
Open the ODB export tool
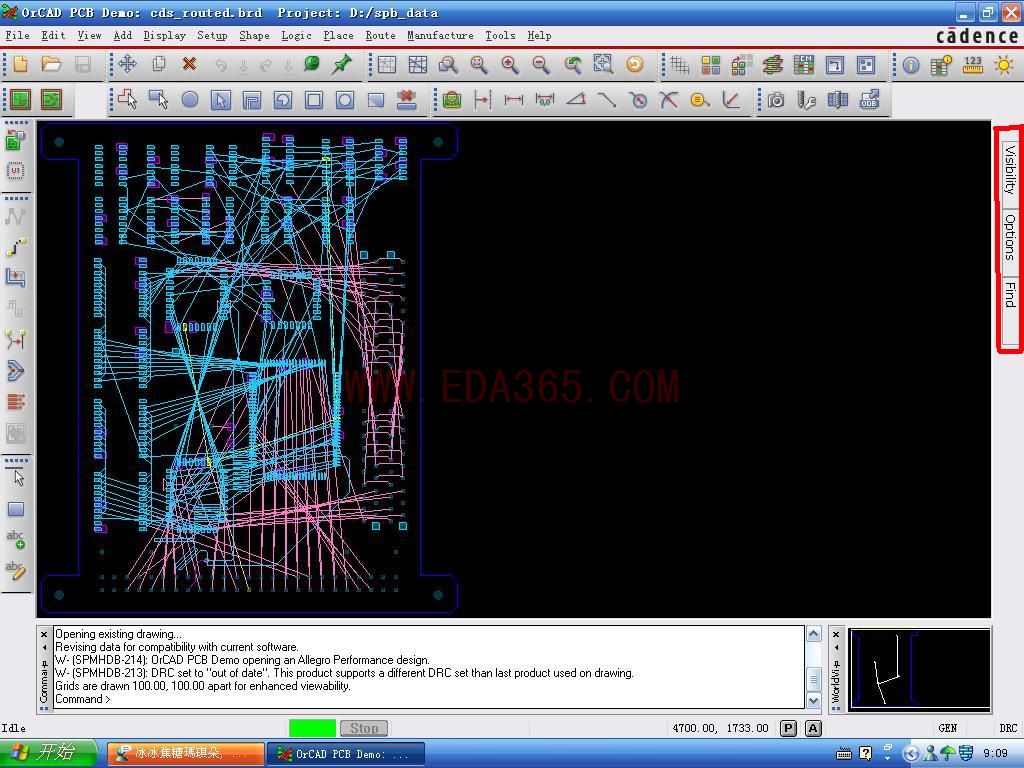tap(869, 100)
